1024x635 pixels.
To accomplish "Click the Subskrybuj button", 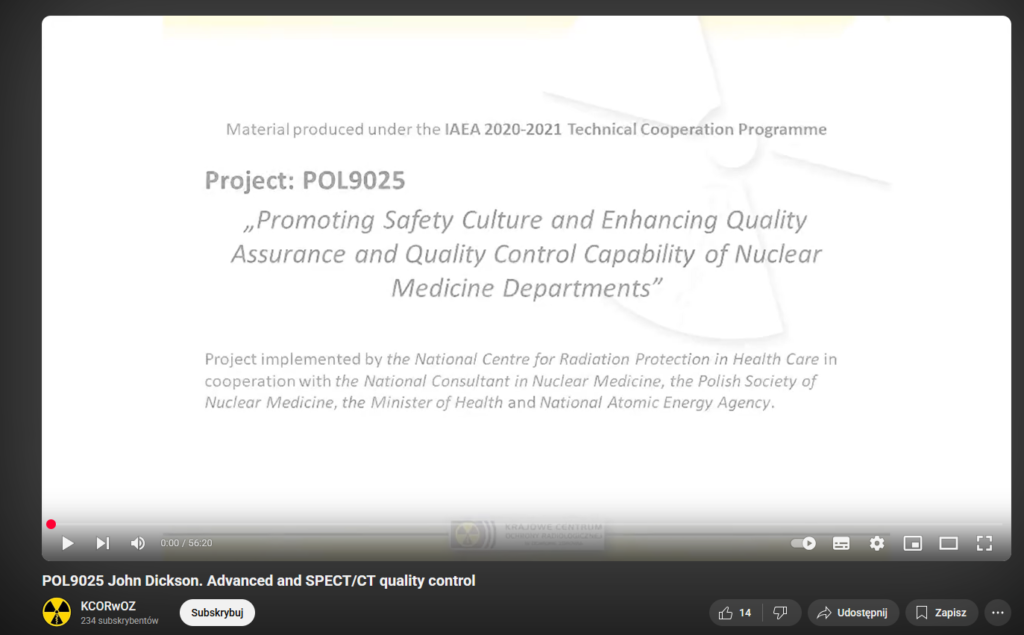I will [x=217, y=612].
